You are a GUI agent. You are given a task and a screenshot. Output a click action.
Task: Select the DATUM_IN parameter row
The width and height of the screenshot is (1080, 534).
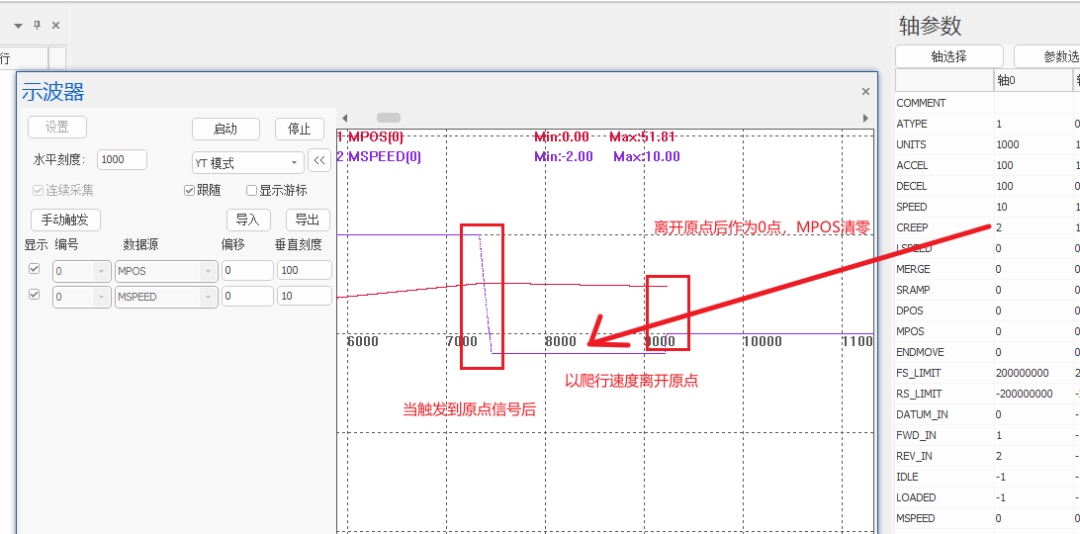coord(988,414)
